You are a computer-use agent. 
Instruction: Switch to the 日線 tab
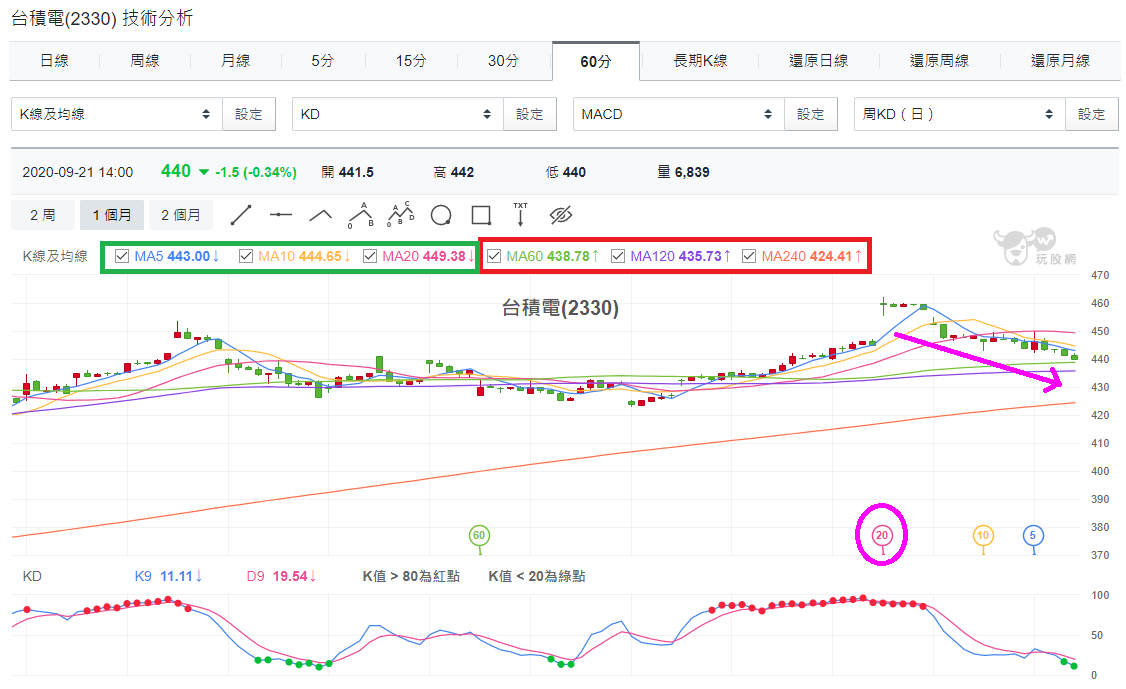pyautogui.click(x=55, y=61)
